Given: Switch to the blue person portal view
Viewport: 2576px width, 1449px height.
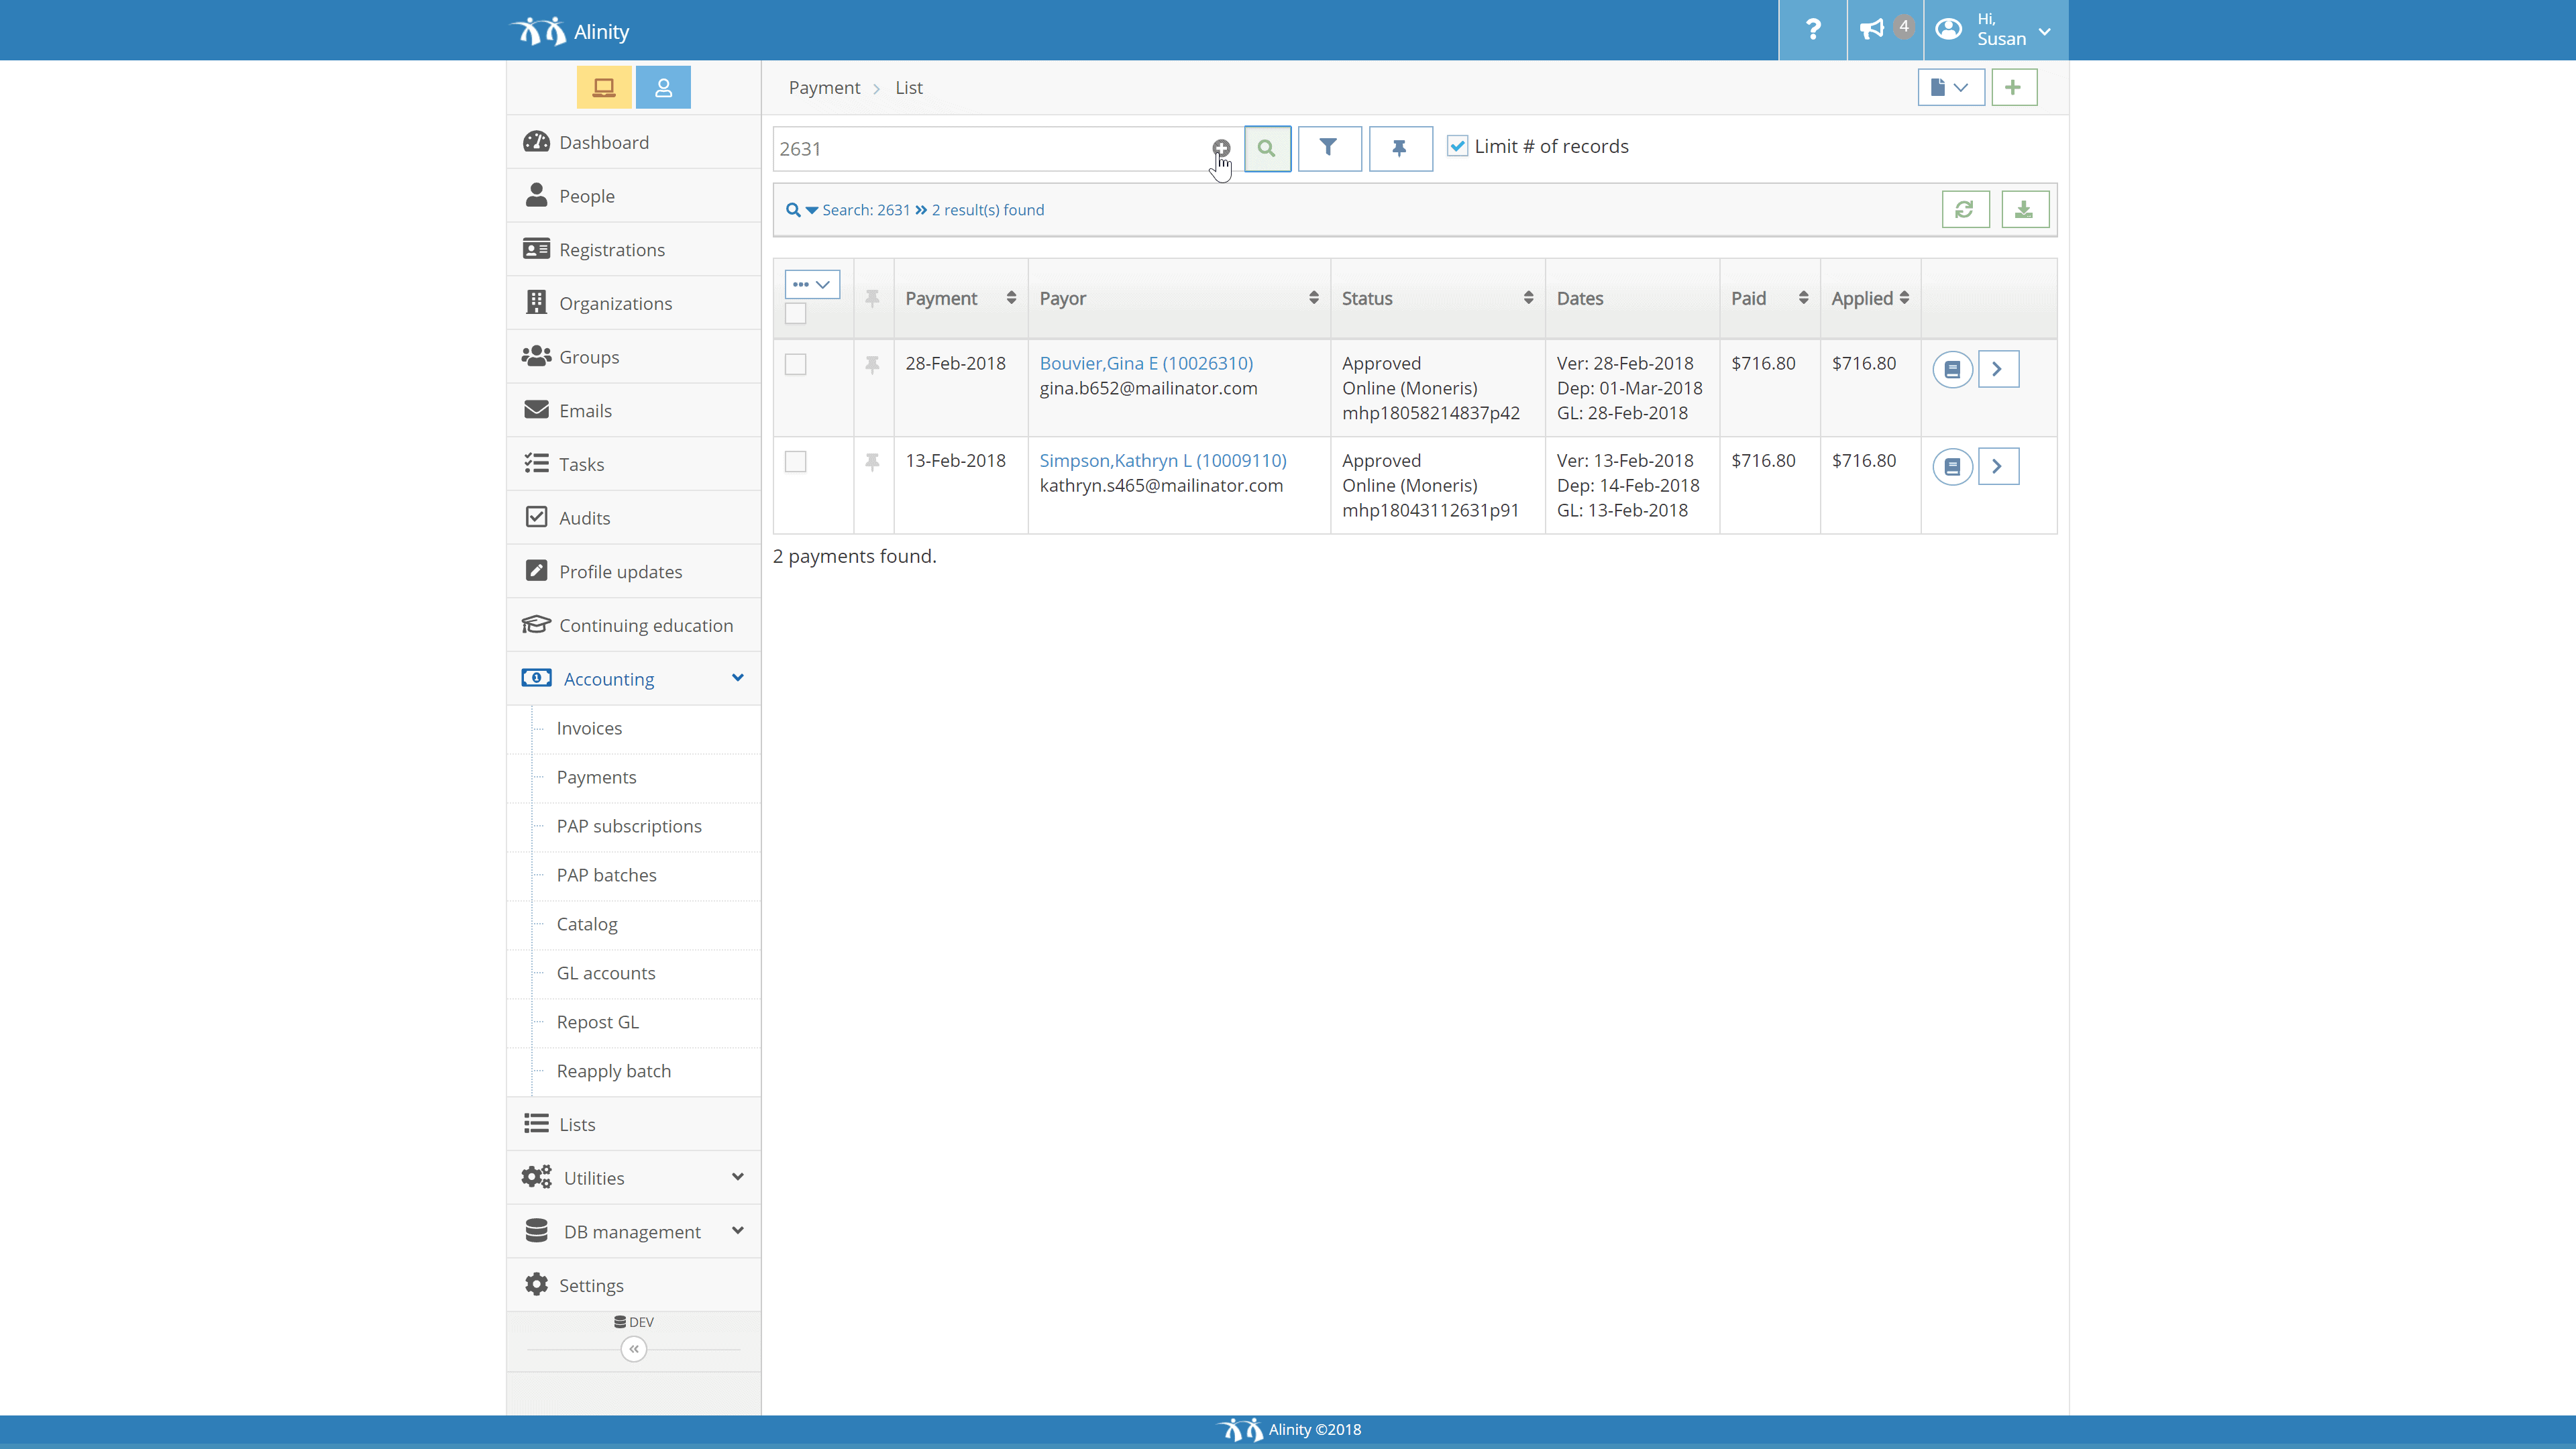Looking at the screenshot, I should 663,88.
